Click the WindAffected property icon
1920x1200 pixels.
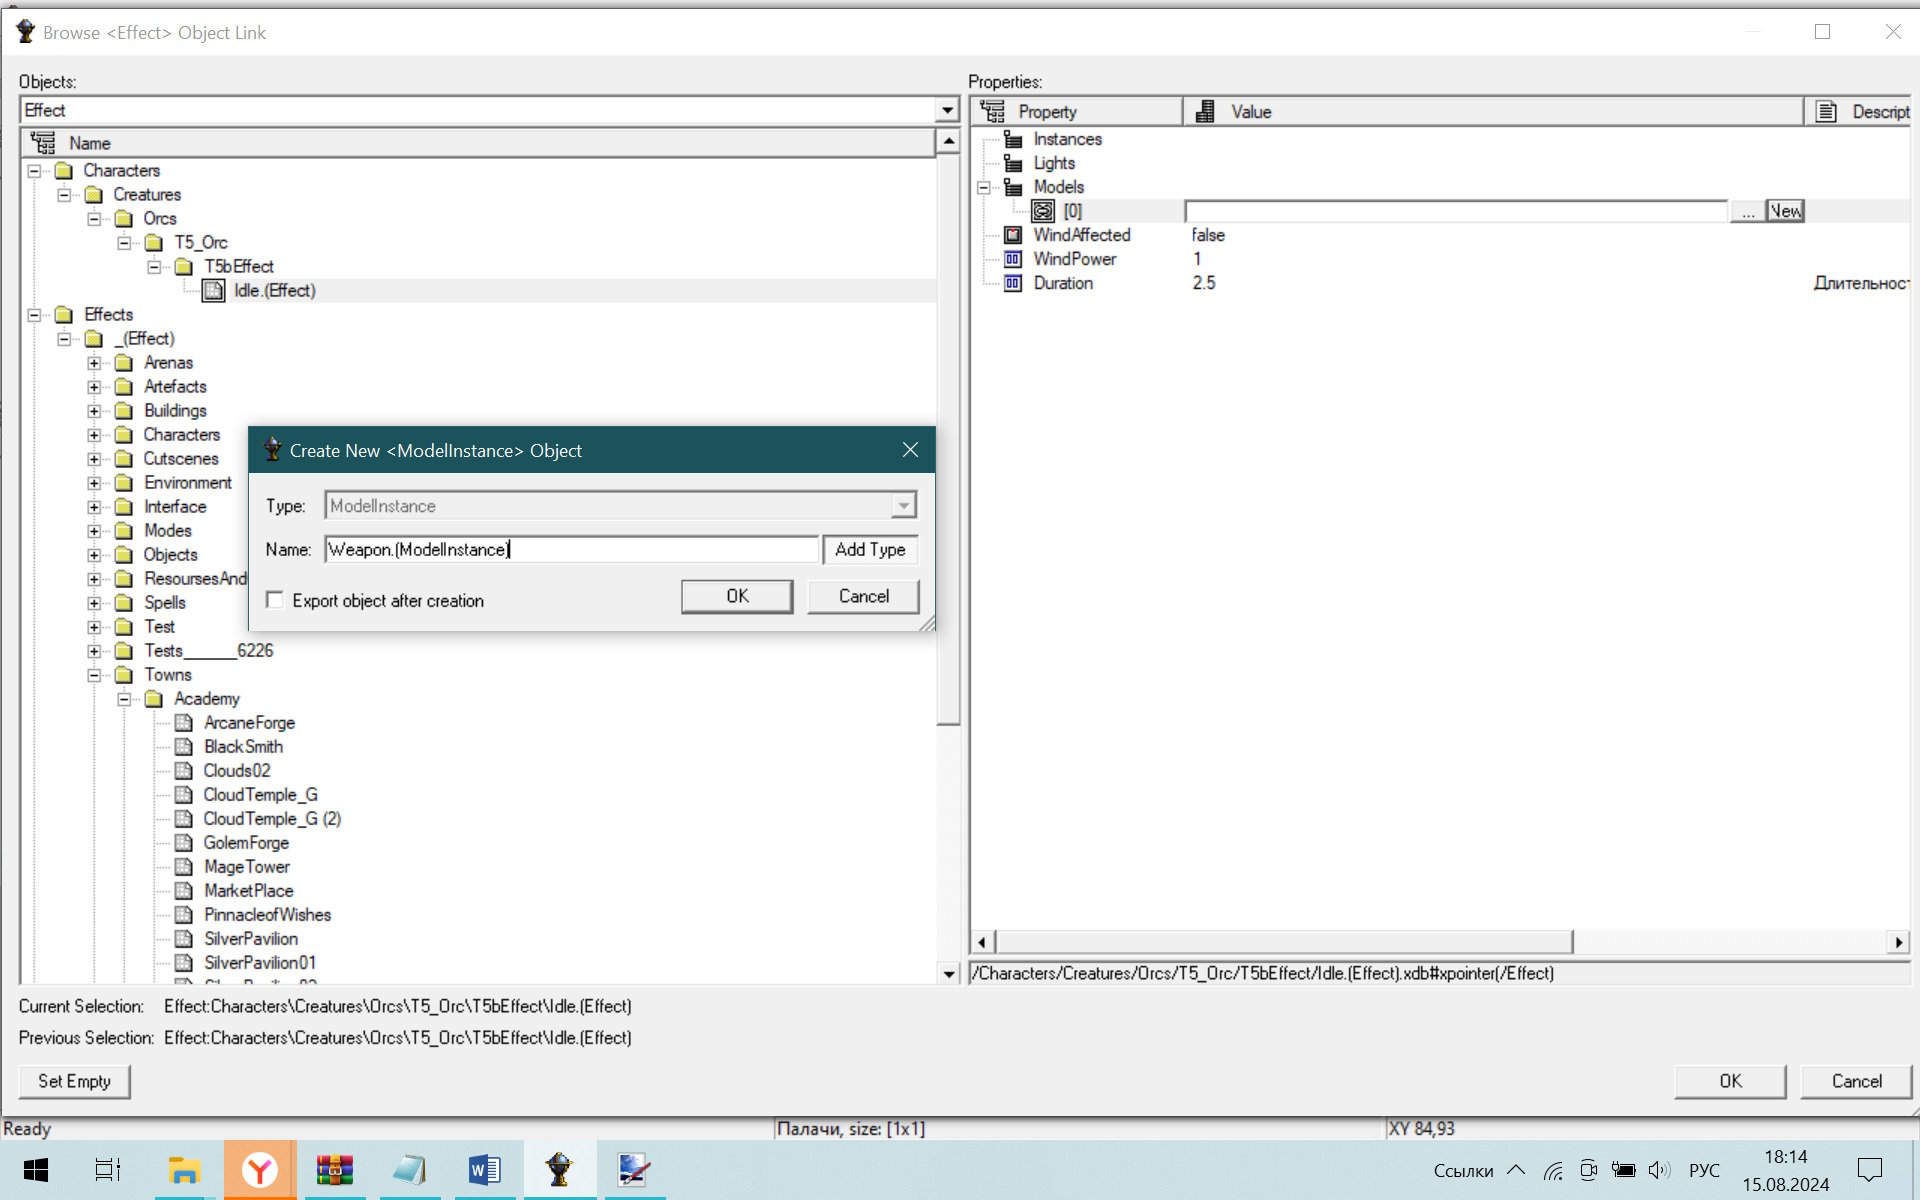[1013, 235]
